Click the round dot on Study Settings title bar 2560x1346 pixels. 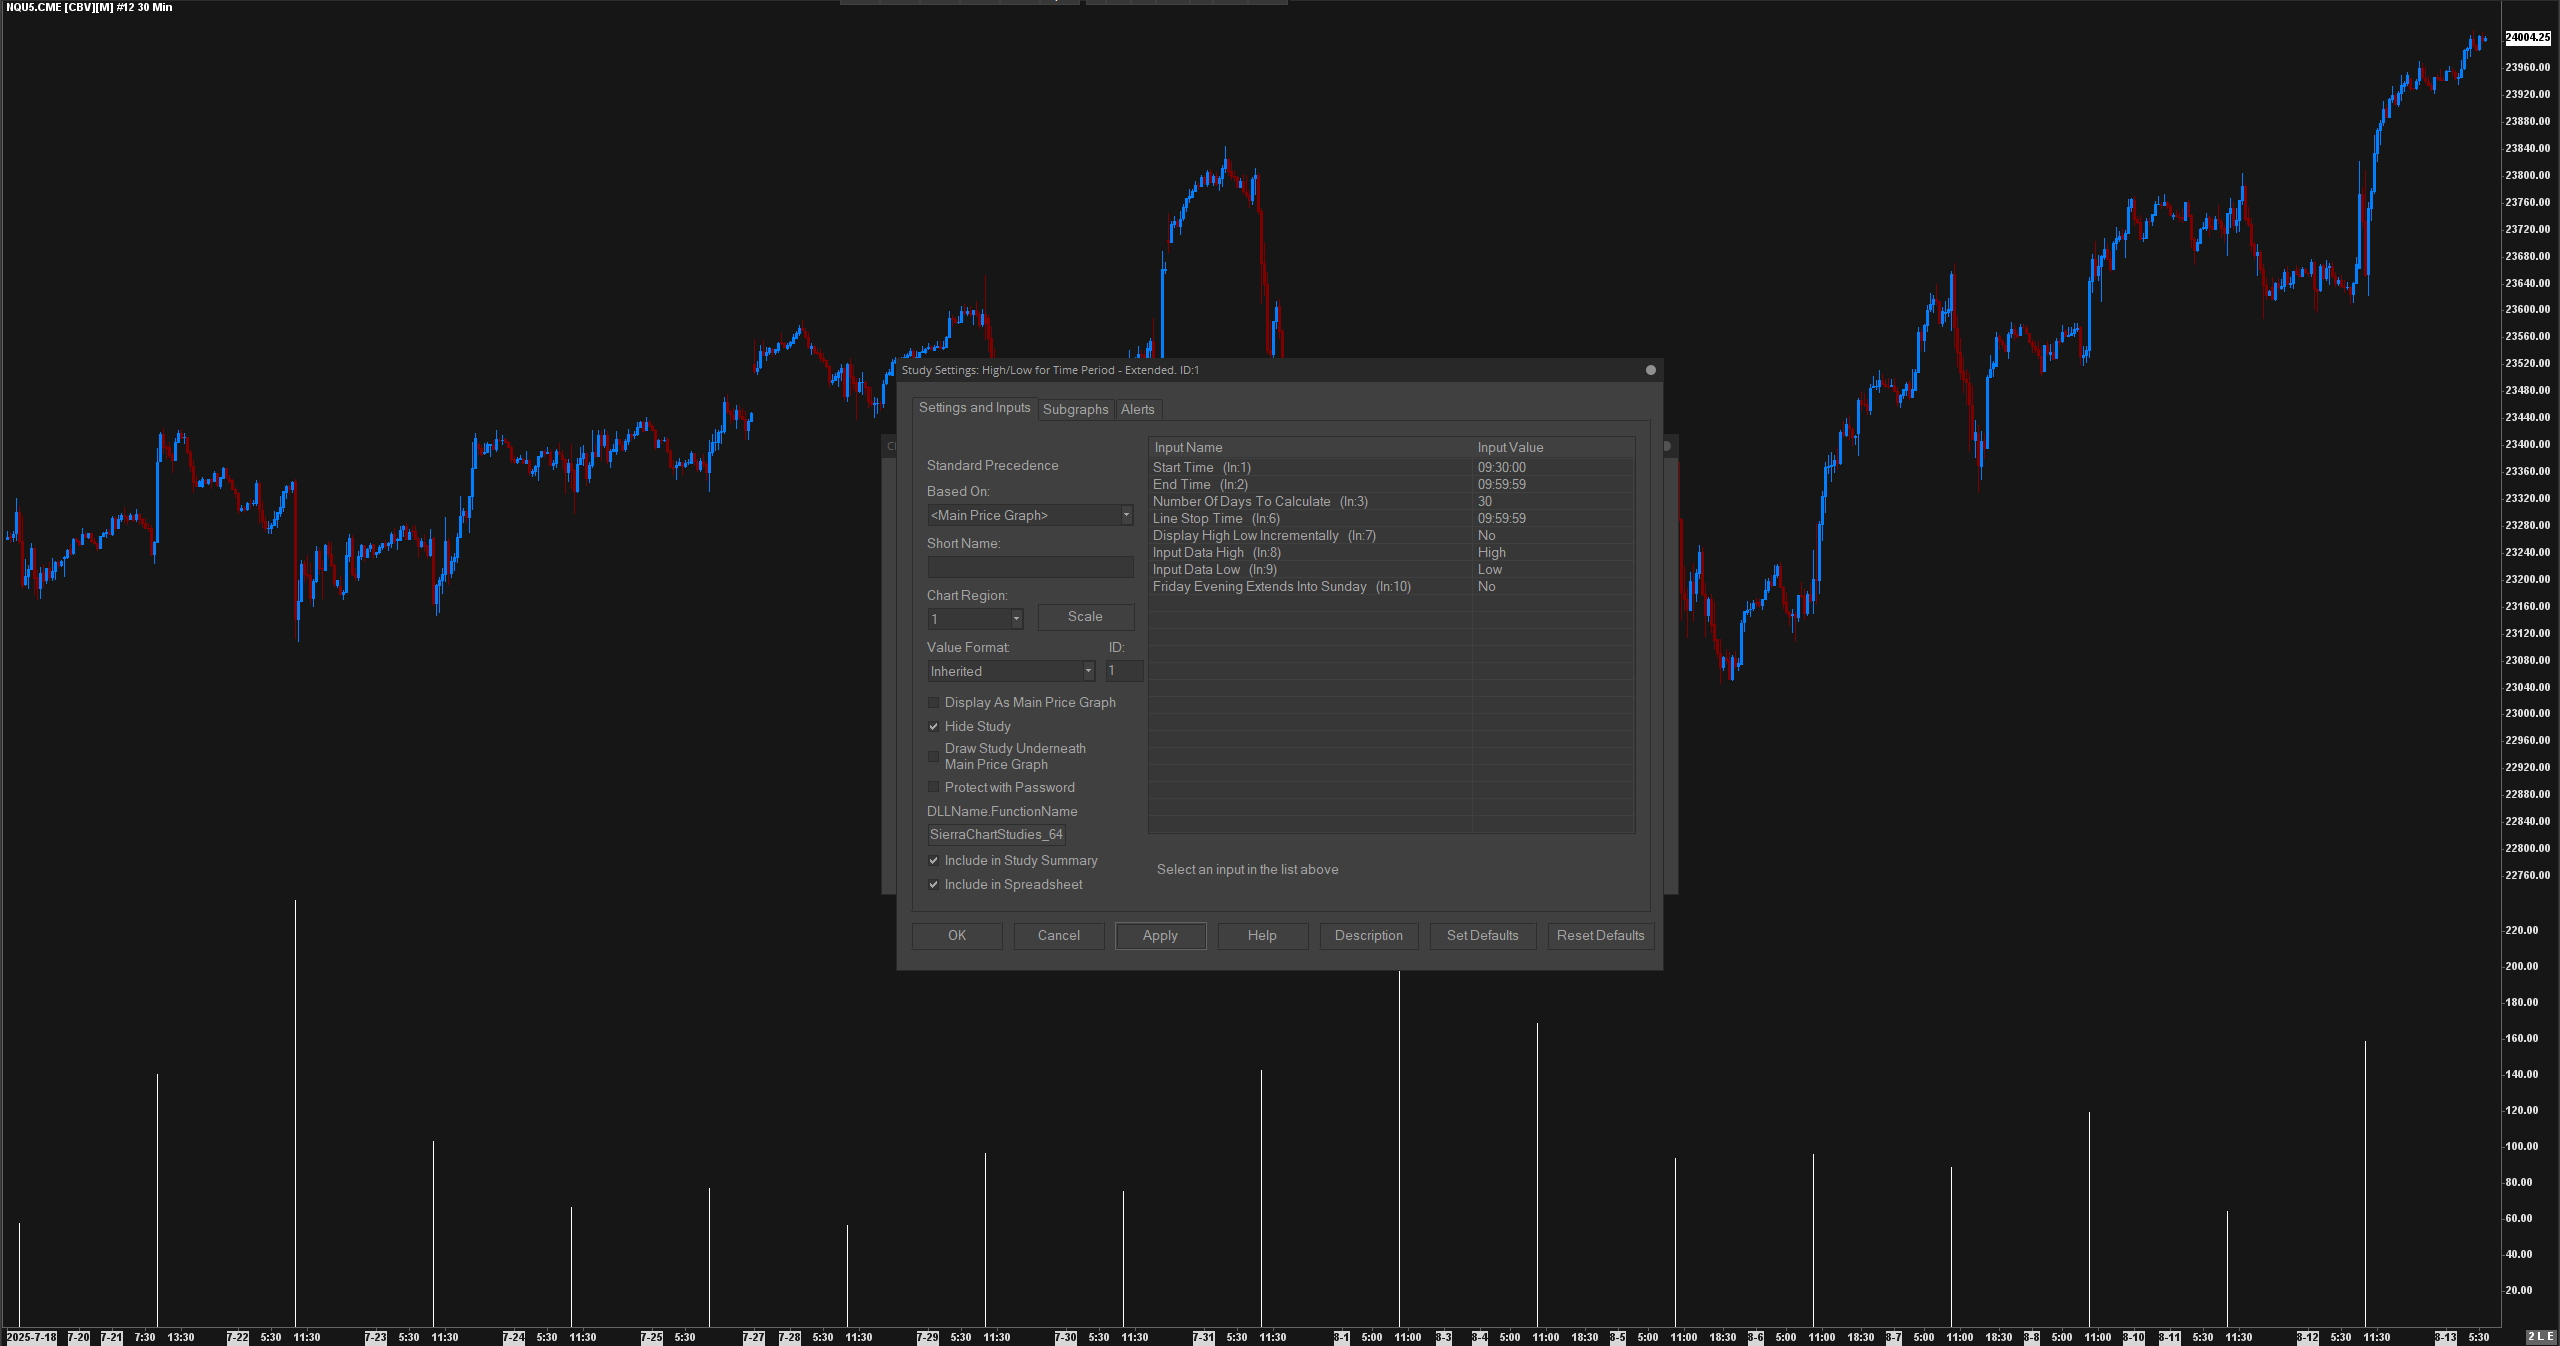[x=1650, y=370]
